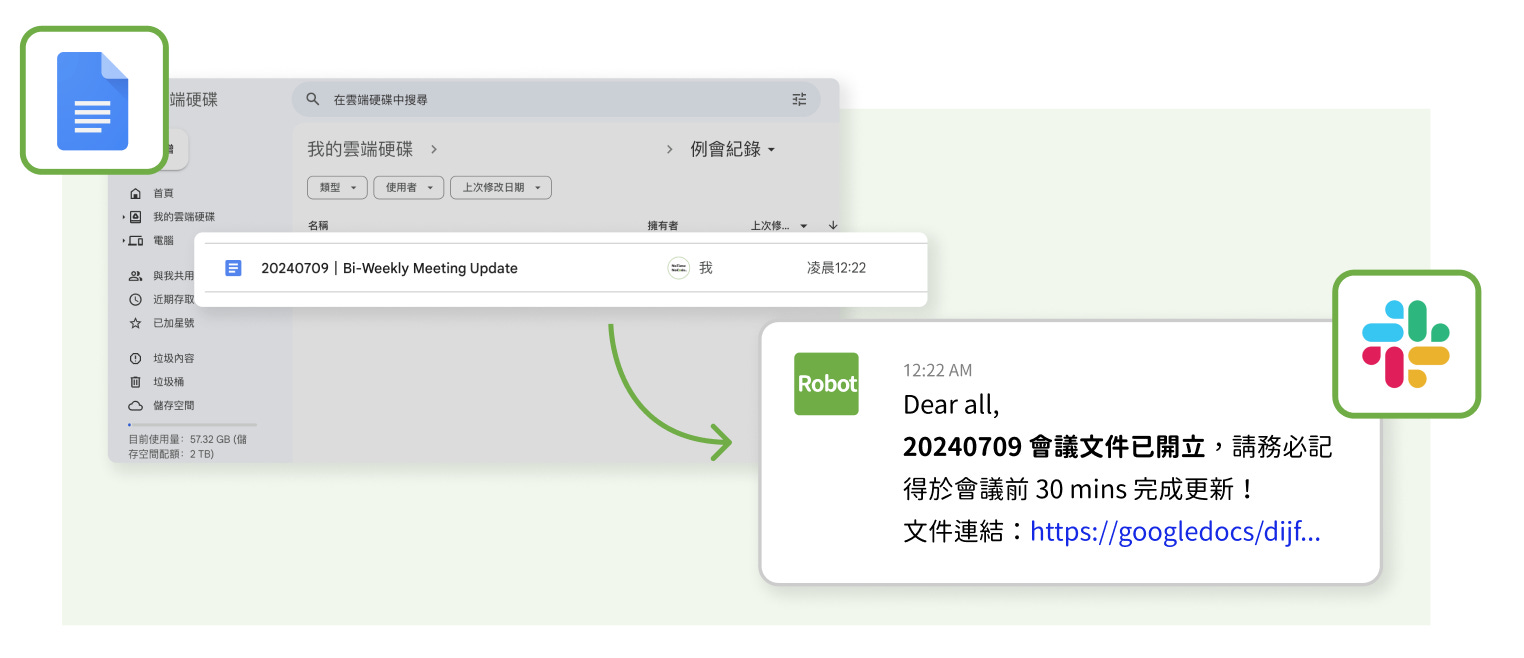Viewport: 1524px width, 658px height.
Task: Click the Google Docs logo icon
Action: [x=93, y=101]
